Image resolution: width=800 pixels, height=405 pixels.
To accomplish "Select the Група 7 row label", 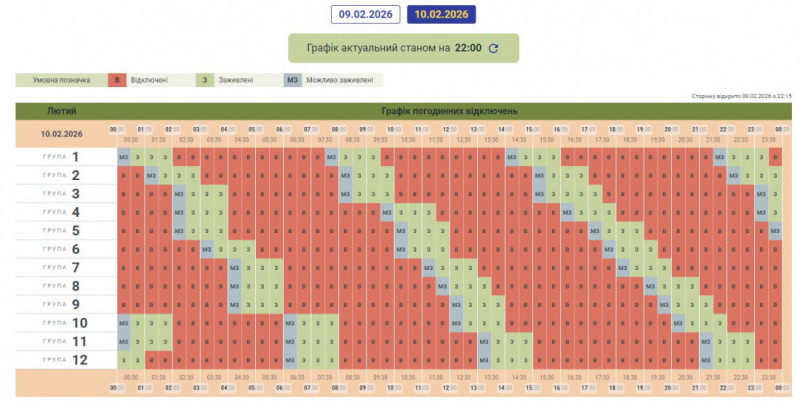I will click(x=61, y=268).
